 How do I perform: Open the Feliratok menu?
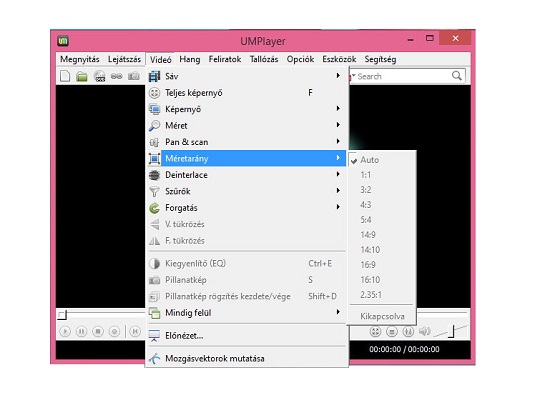click(x=225, y=59)
